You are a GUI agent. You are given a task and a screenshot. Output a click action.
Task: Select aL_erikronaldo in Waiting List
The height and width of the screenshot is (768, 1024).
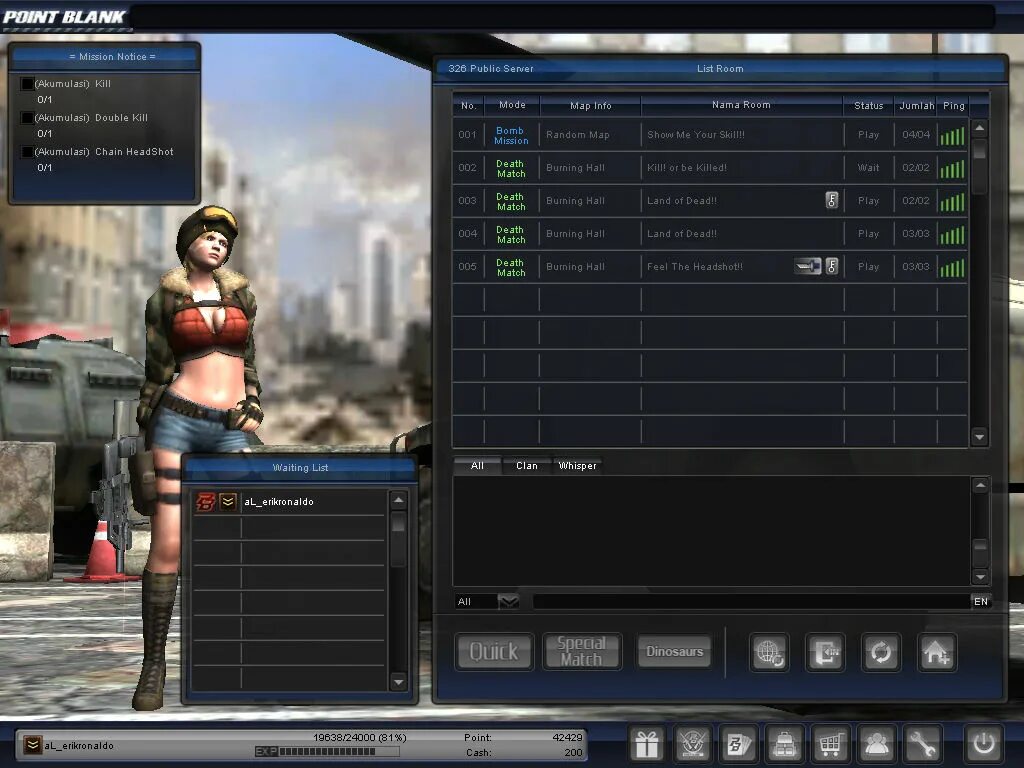tap(288, 502)
